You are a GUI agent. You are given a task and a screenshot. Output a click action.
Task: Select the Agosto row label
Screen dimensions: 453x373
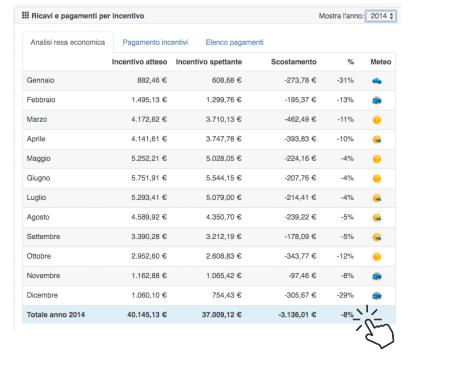(x=38, y=217)
